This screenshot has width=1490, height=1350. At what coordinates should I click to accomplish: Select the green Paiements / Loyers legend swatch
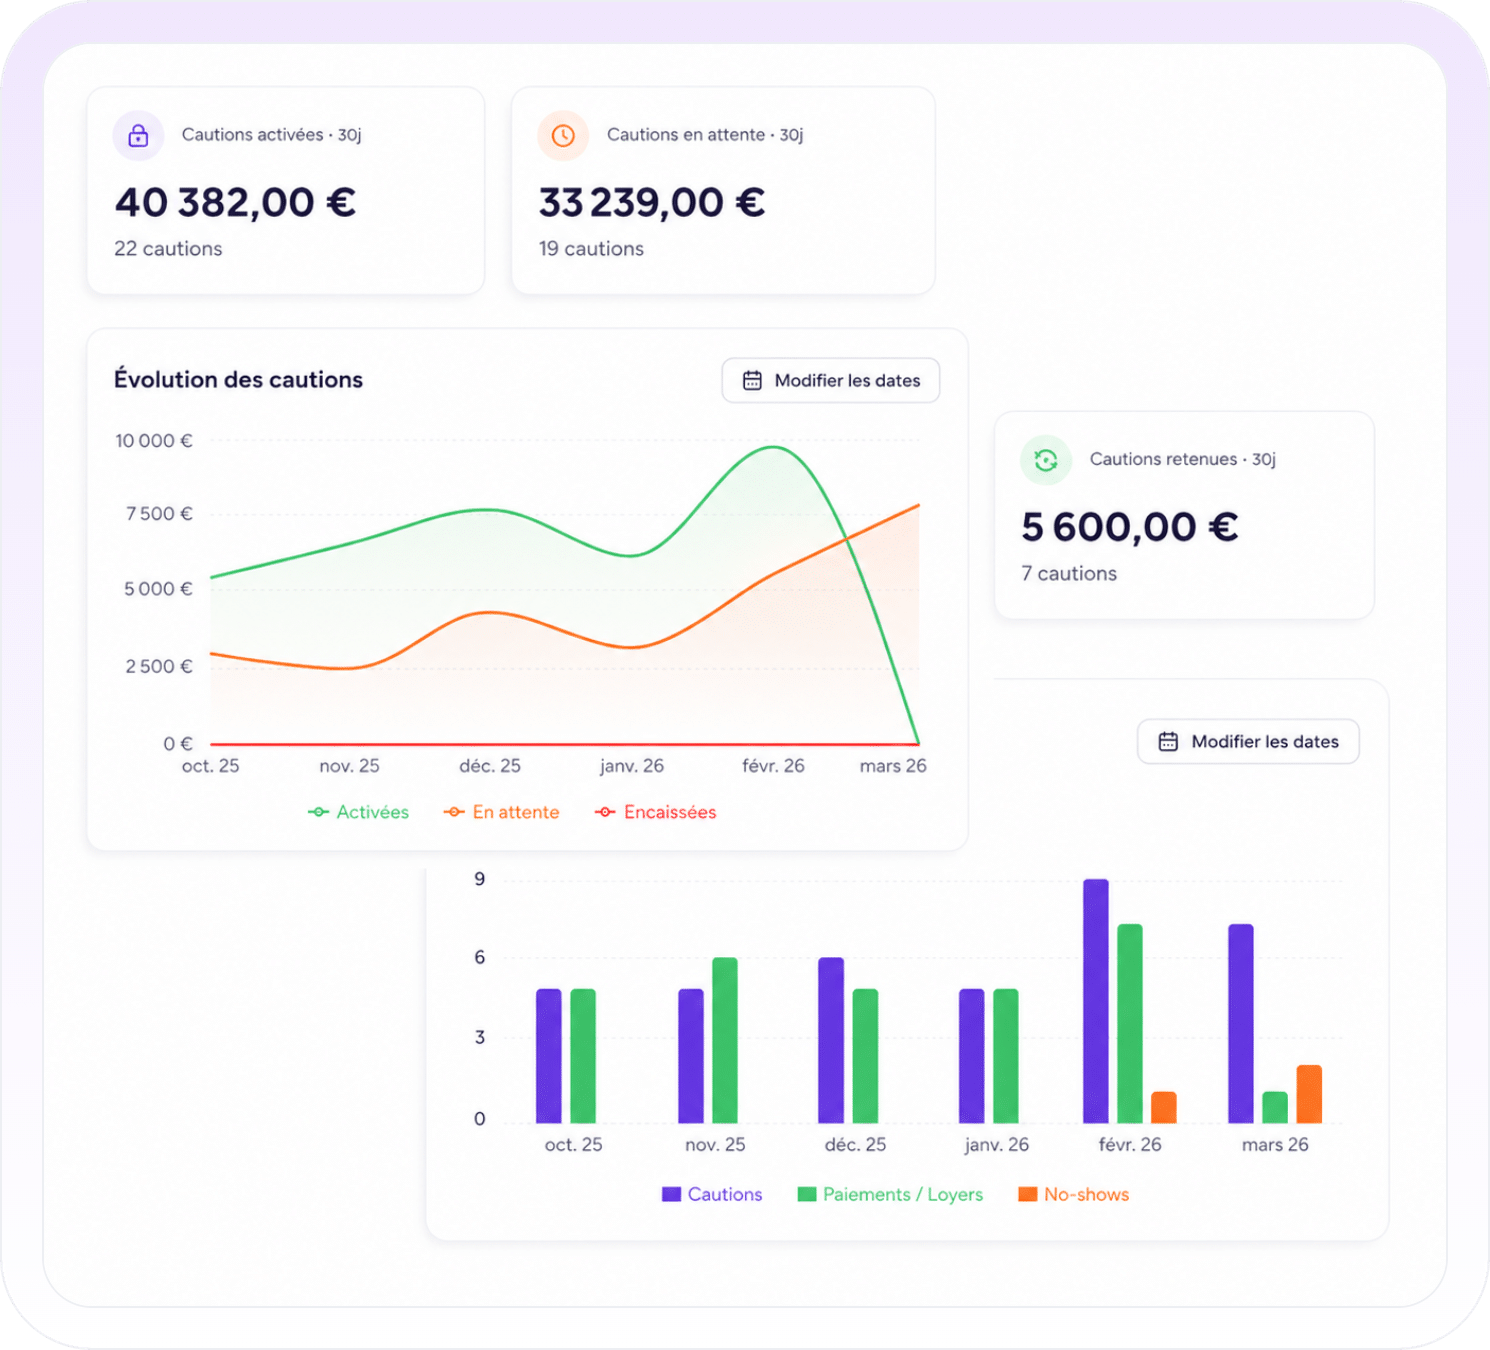point(807,1194)
